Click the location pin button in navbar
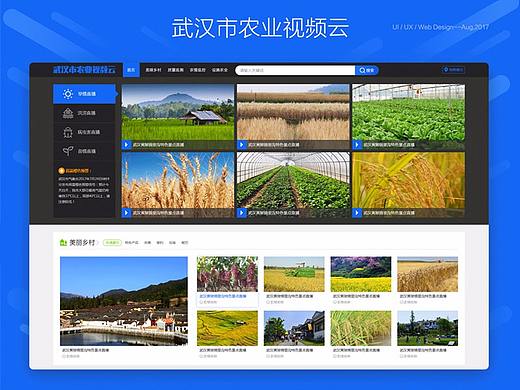Image resolution: width=520 pixels, height=390 pixels. [453, 70]
